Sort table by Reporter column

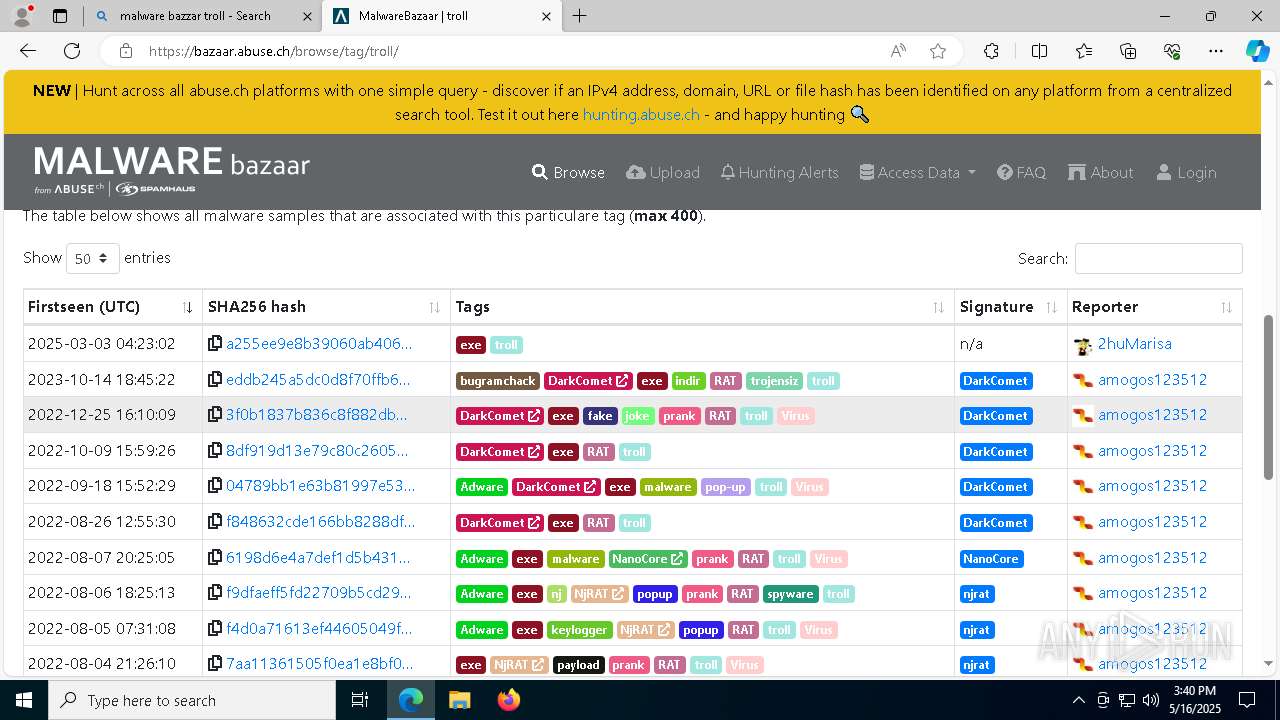[x=1154, y=307]
